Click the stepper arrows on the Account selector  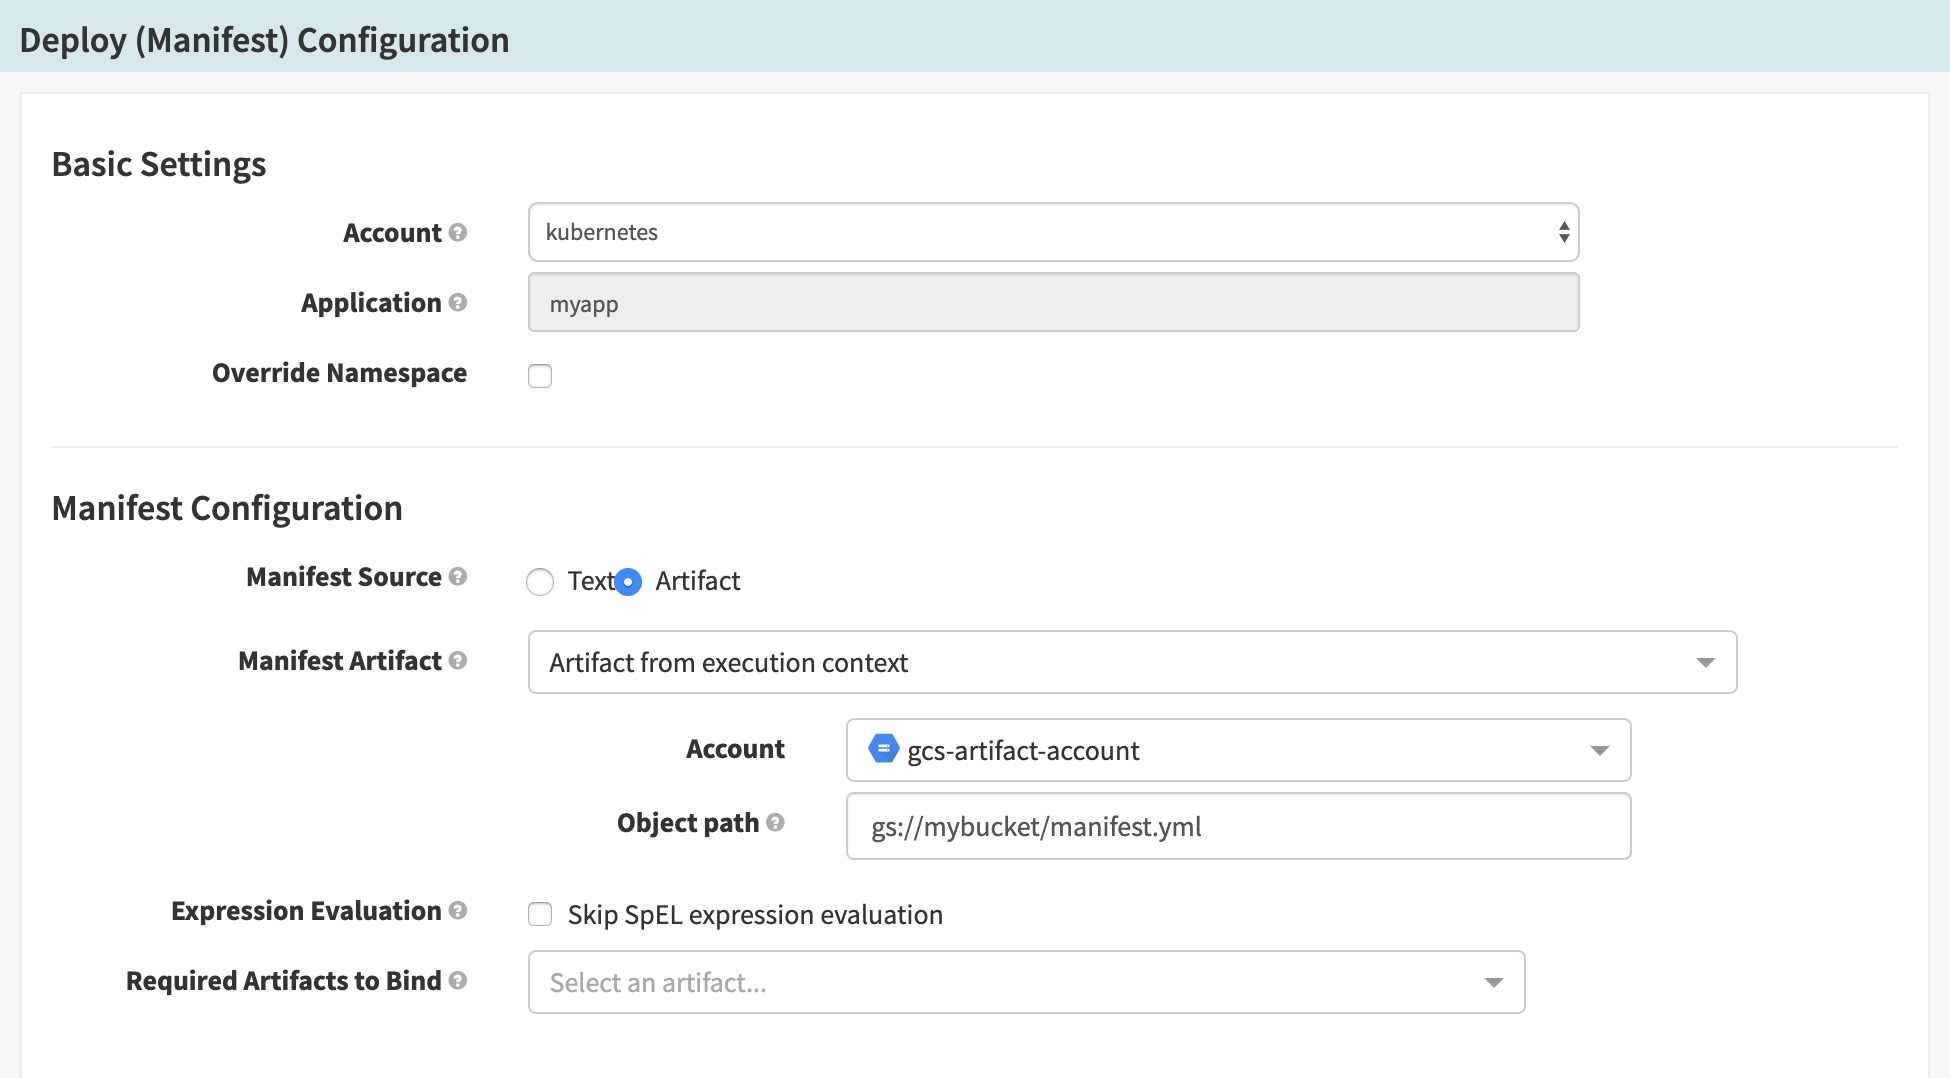1562,232
